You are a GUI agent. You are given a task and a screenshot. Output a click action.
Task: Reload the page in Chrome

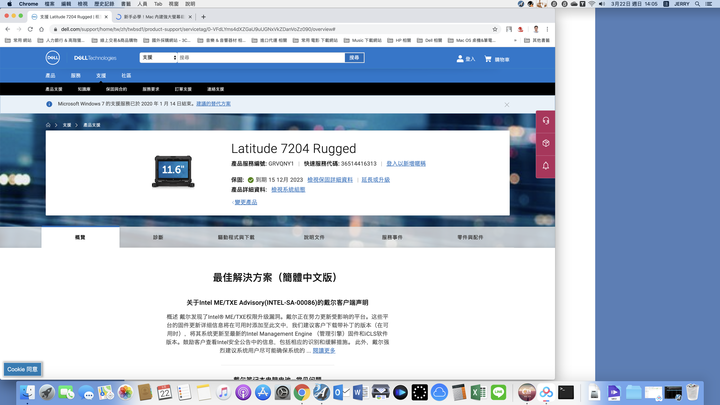tap(30, 29)
